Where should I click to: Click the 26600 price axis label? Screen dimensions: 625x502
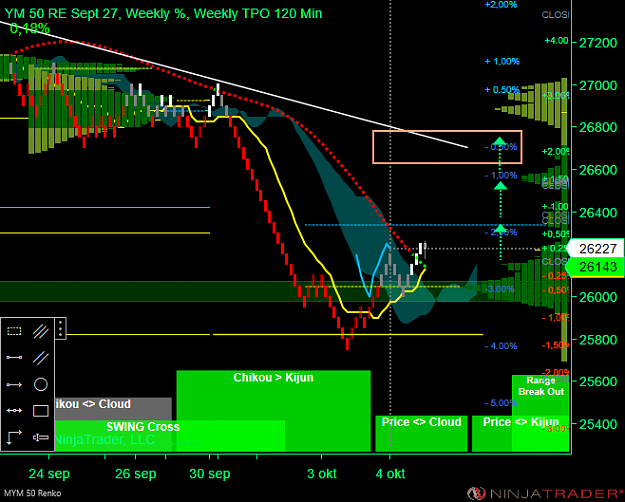600,170
